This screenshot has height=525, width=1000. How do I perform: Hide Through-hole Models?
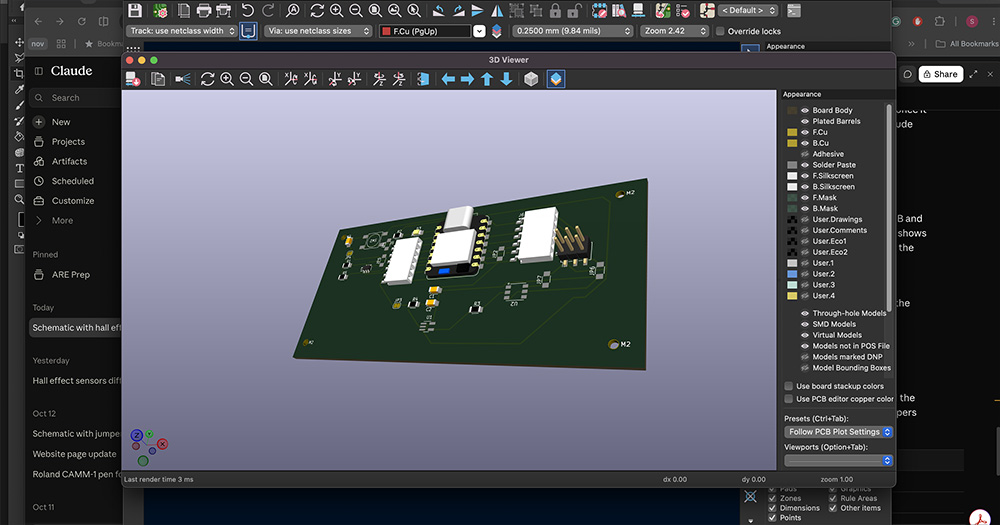(x=805, y=313)
